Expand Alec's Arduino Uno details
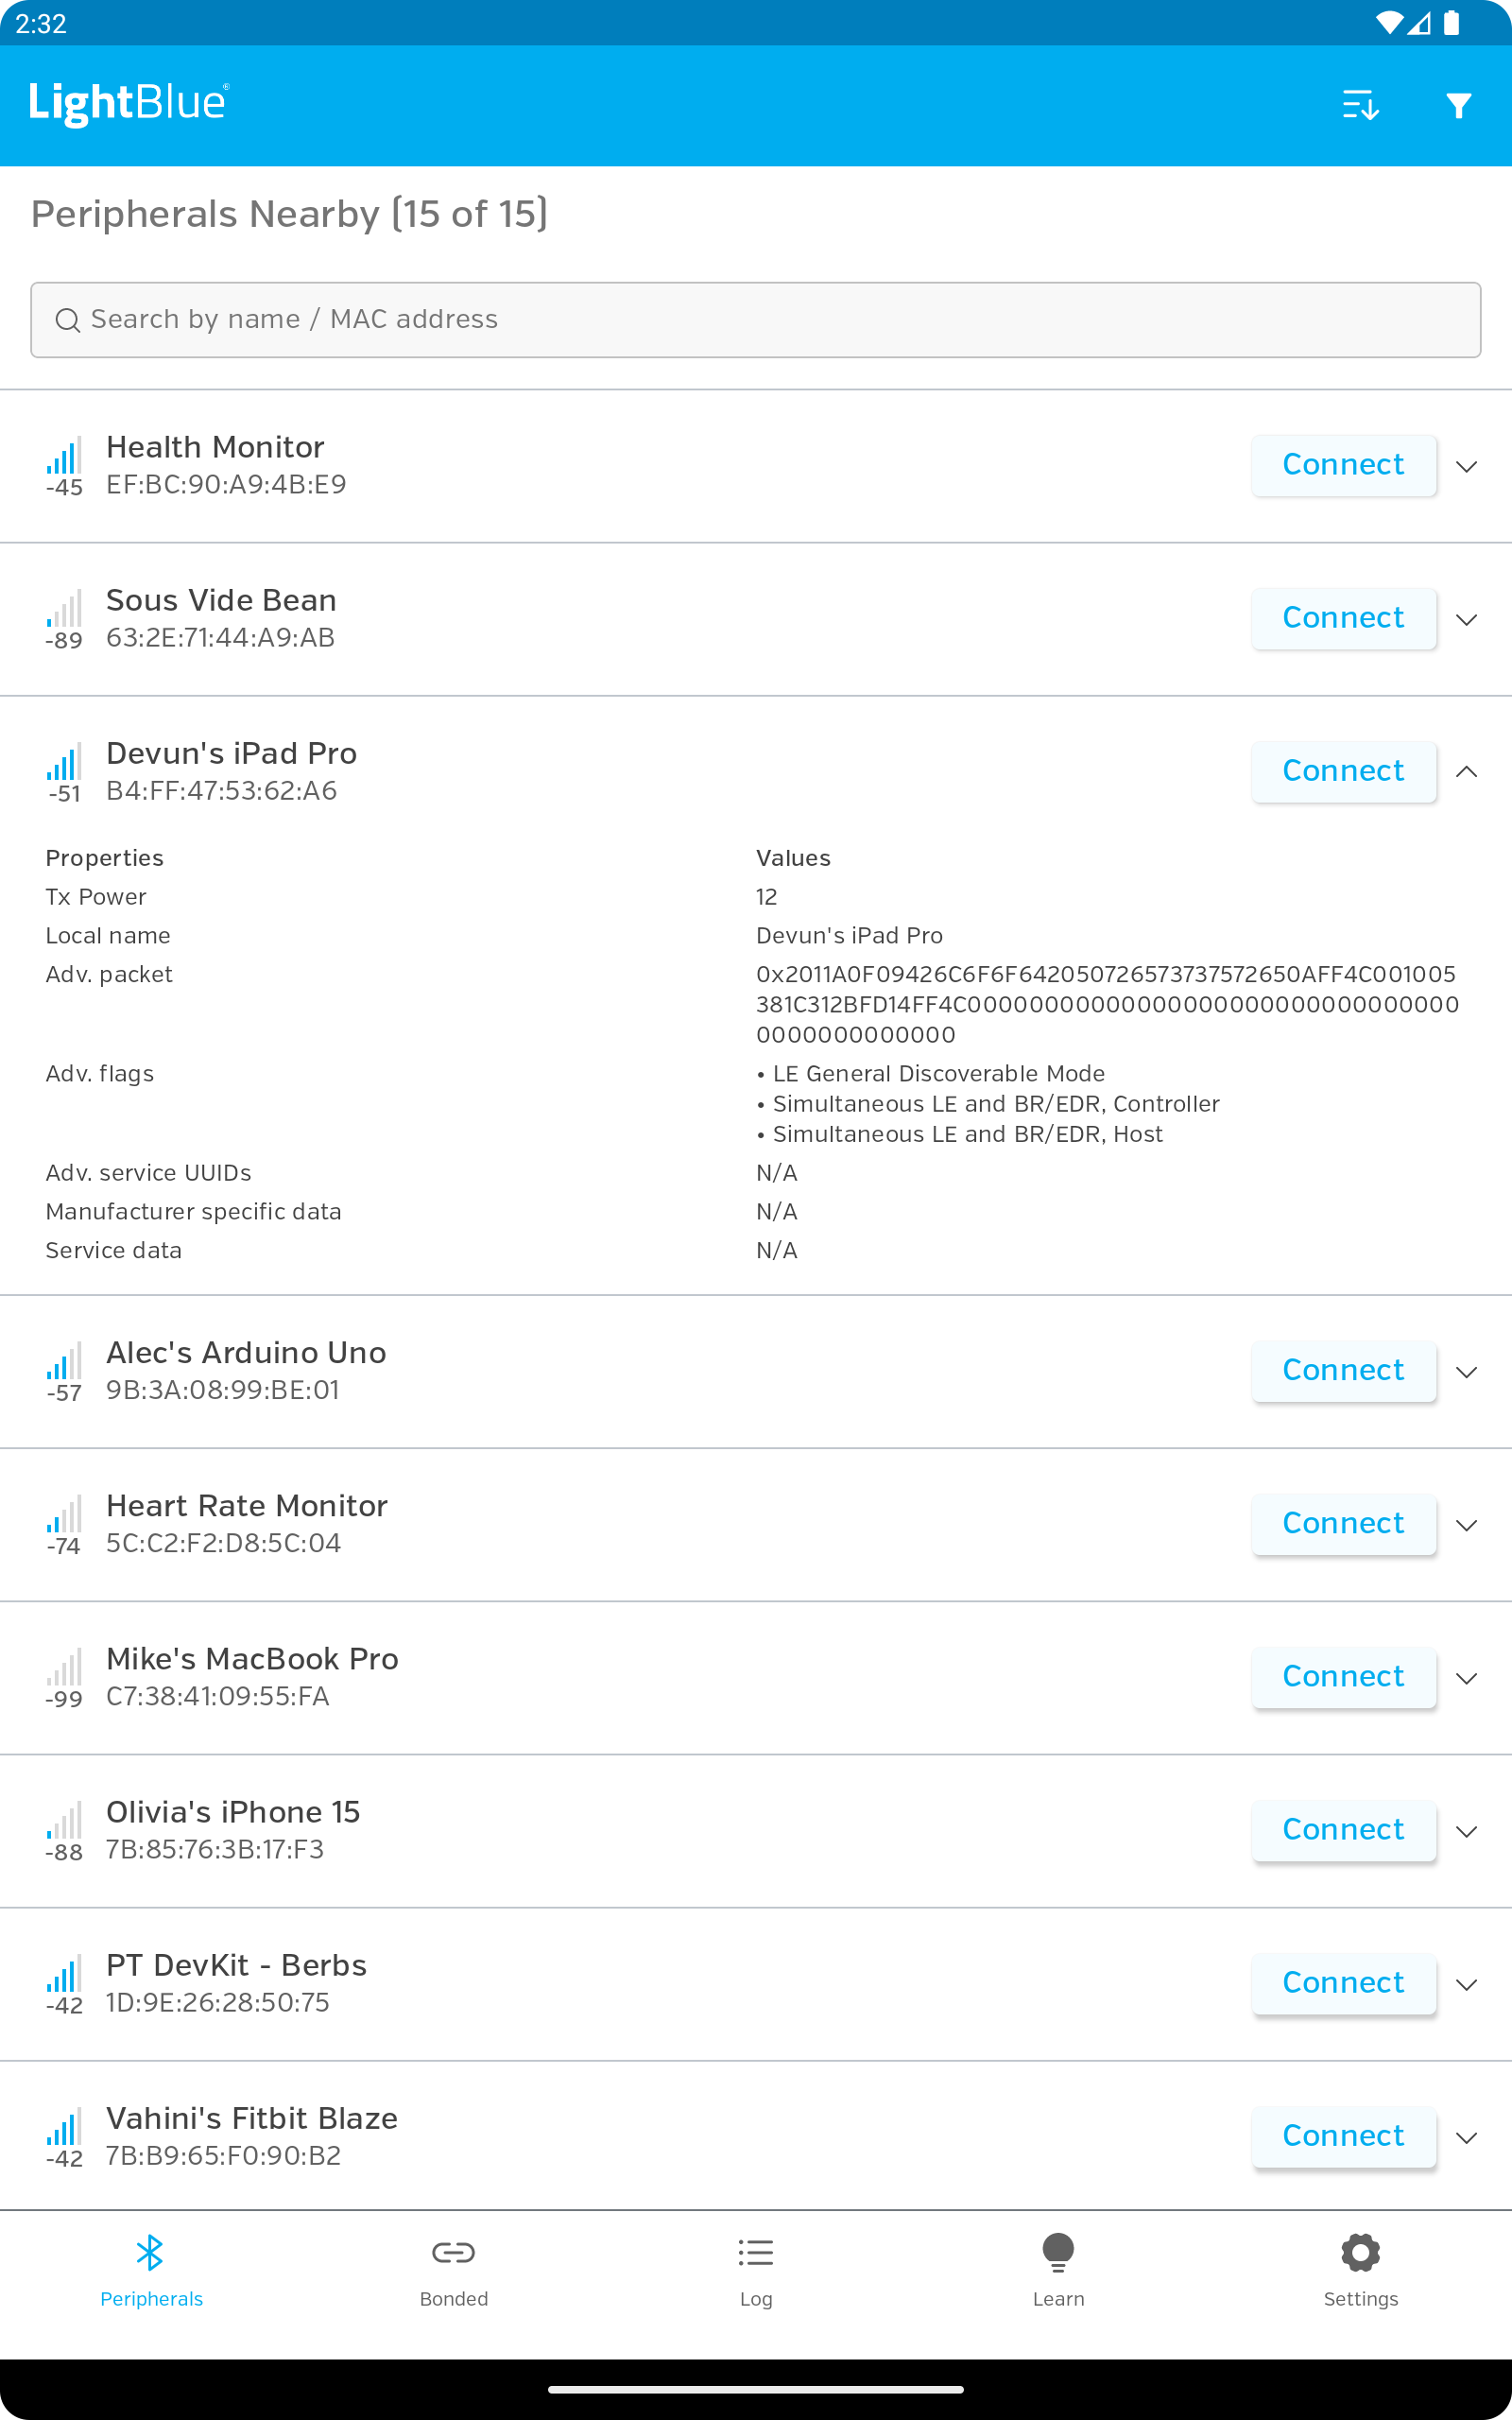 (1467, 1371)
